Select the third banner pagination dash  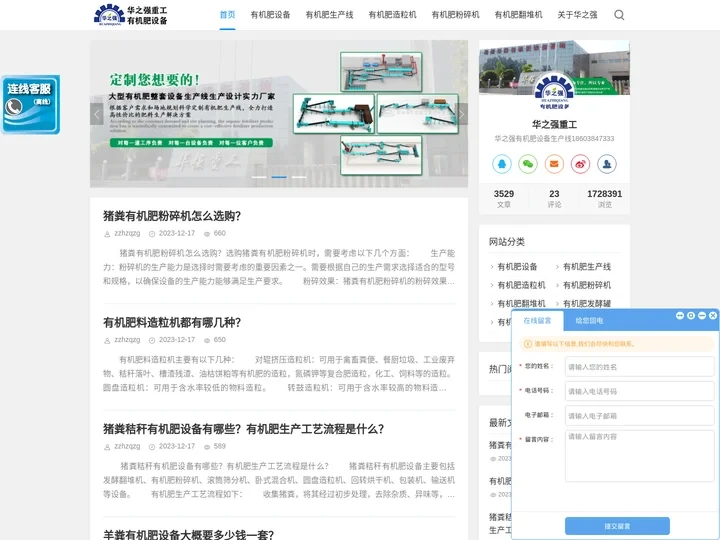point(299,177)
